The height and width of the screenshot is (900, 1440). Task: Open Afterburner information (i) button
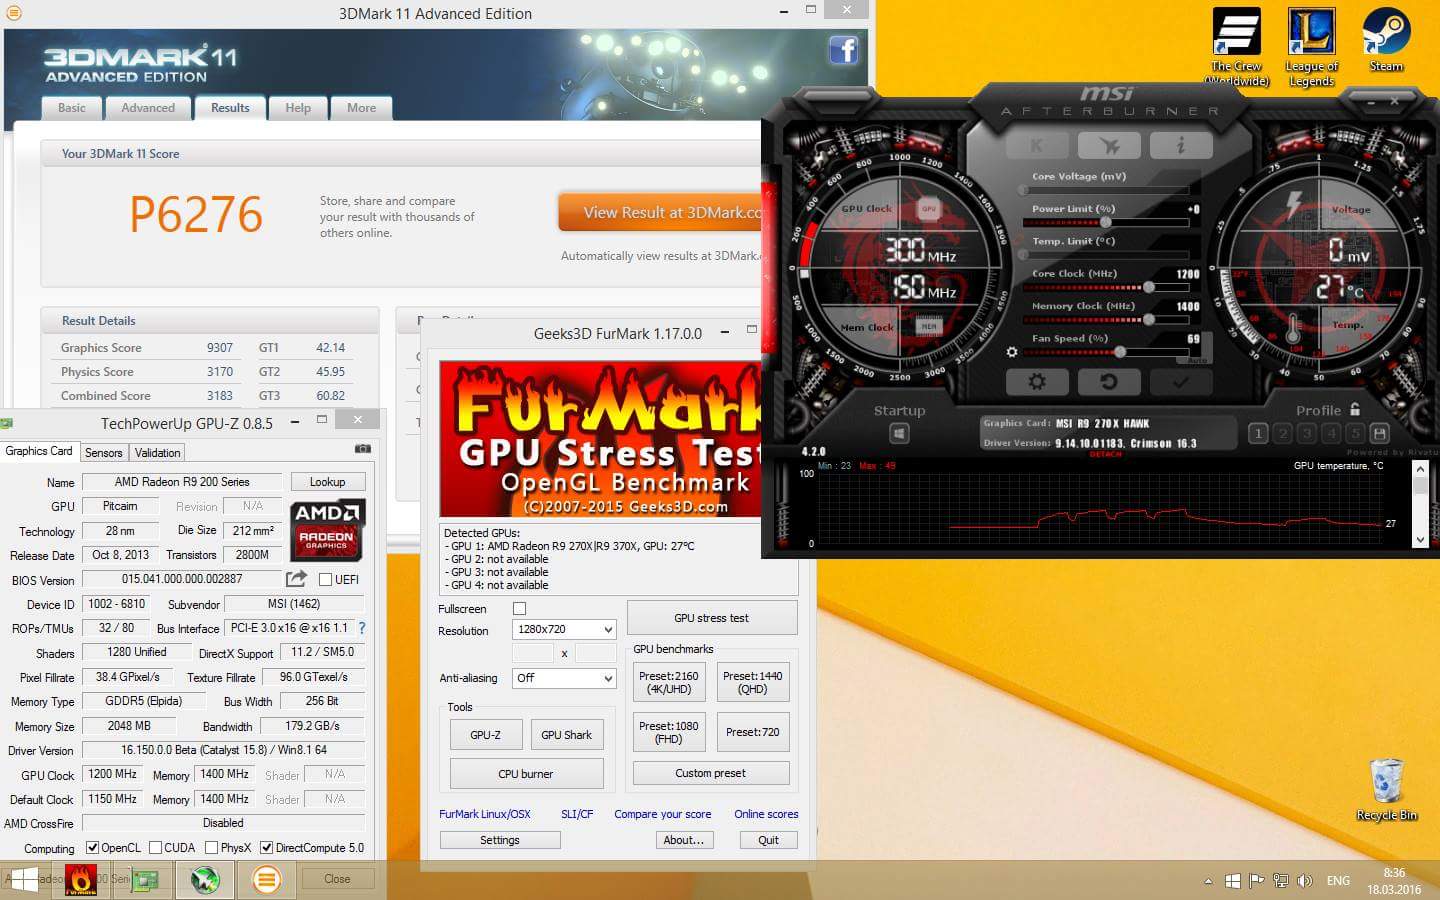tap(1181, 146)
